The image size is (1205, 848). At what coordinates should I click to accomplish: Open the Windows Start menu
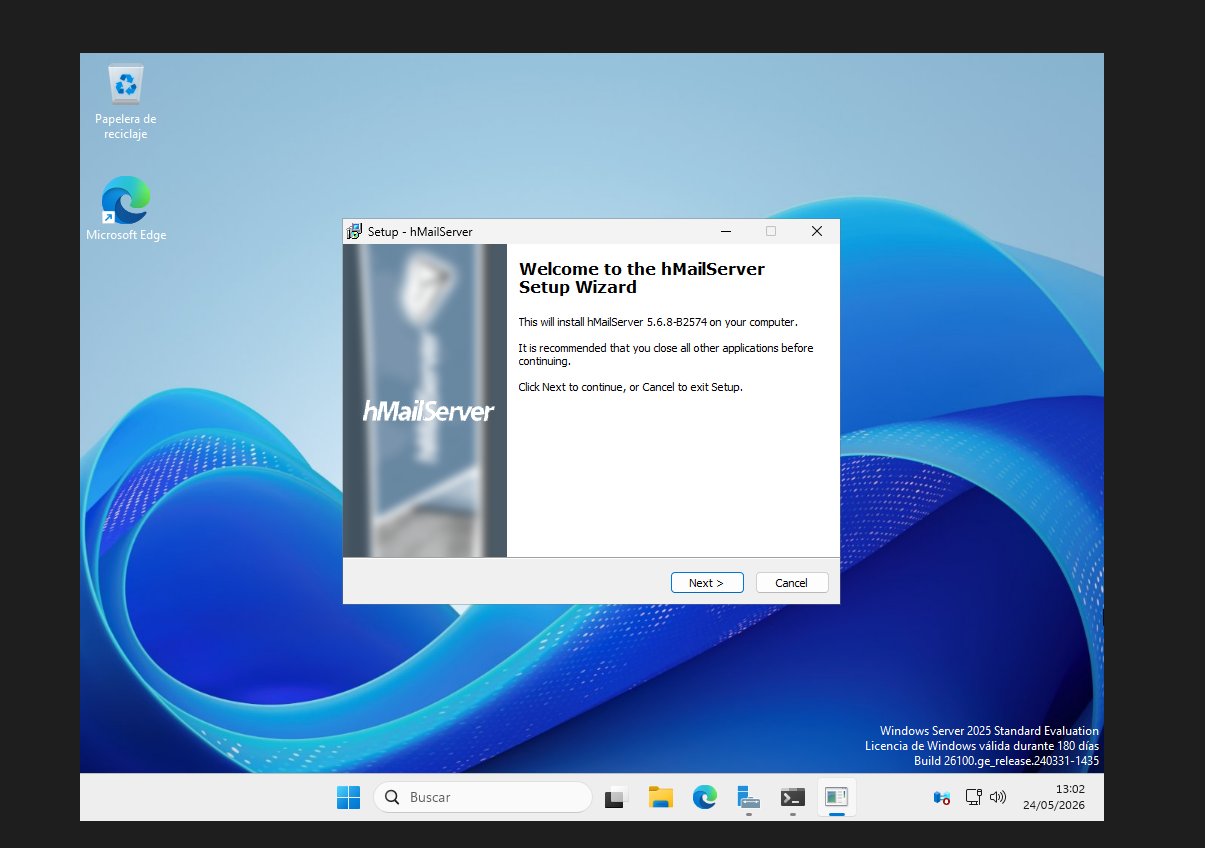click(348, 797)
